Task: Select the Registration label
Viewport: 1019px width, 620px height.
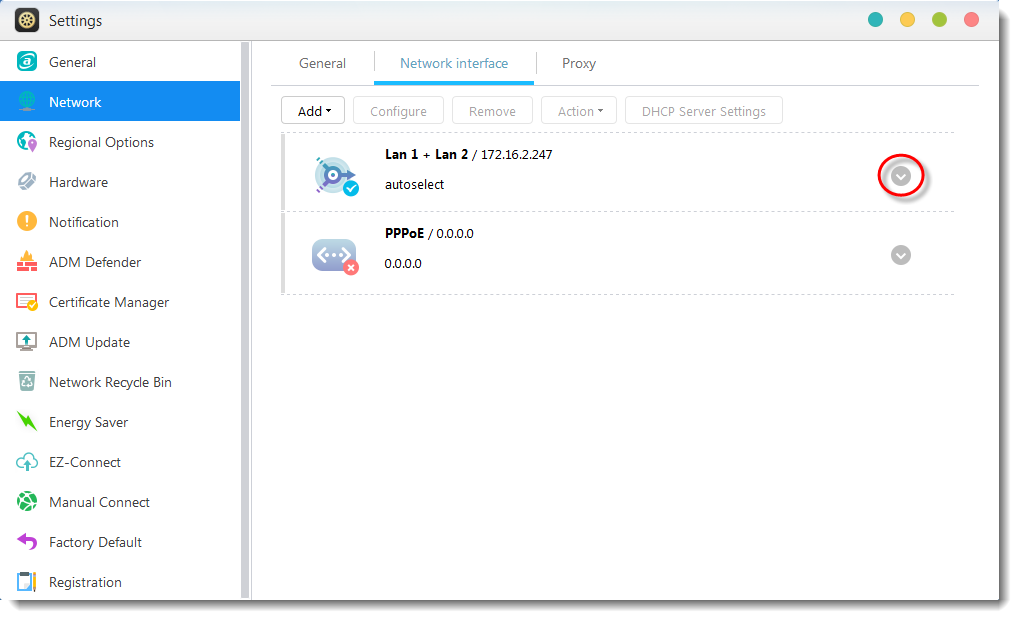Action: [85, 582]
